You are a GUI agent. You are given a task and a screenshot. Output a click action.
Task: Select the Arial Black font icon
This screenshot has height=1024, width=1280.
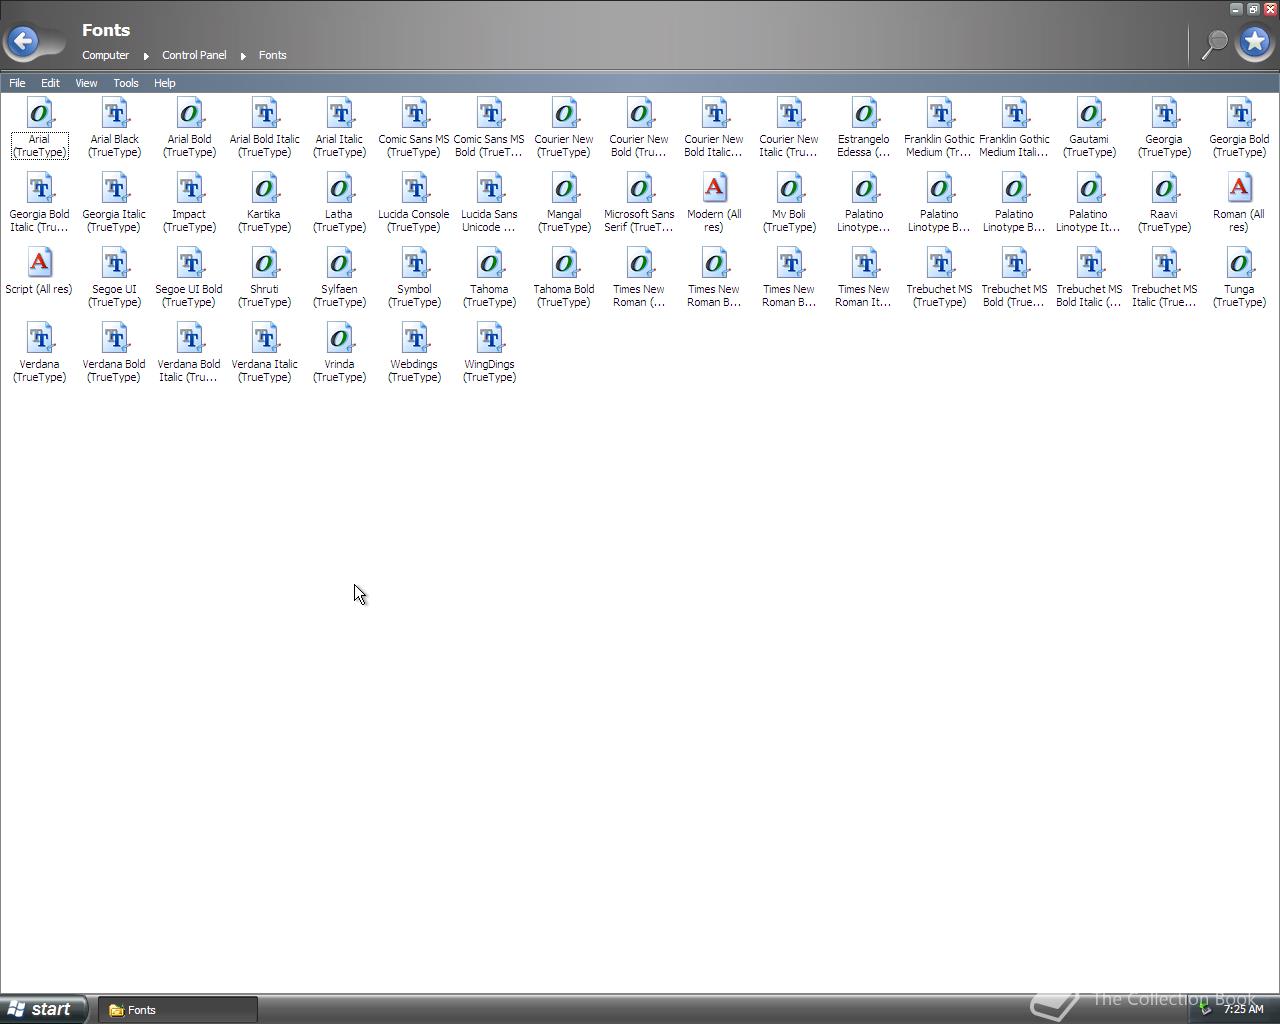tap(115, 113)
